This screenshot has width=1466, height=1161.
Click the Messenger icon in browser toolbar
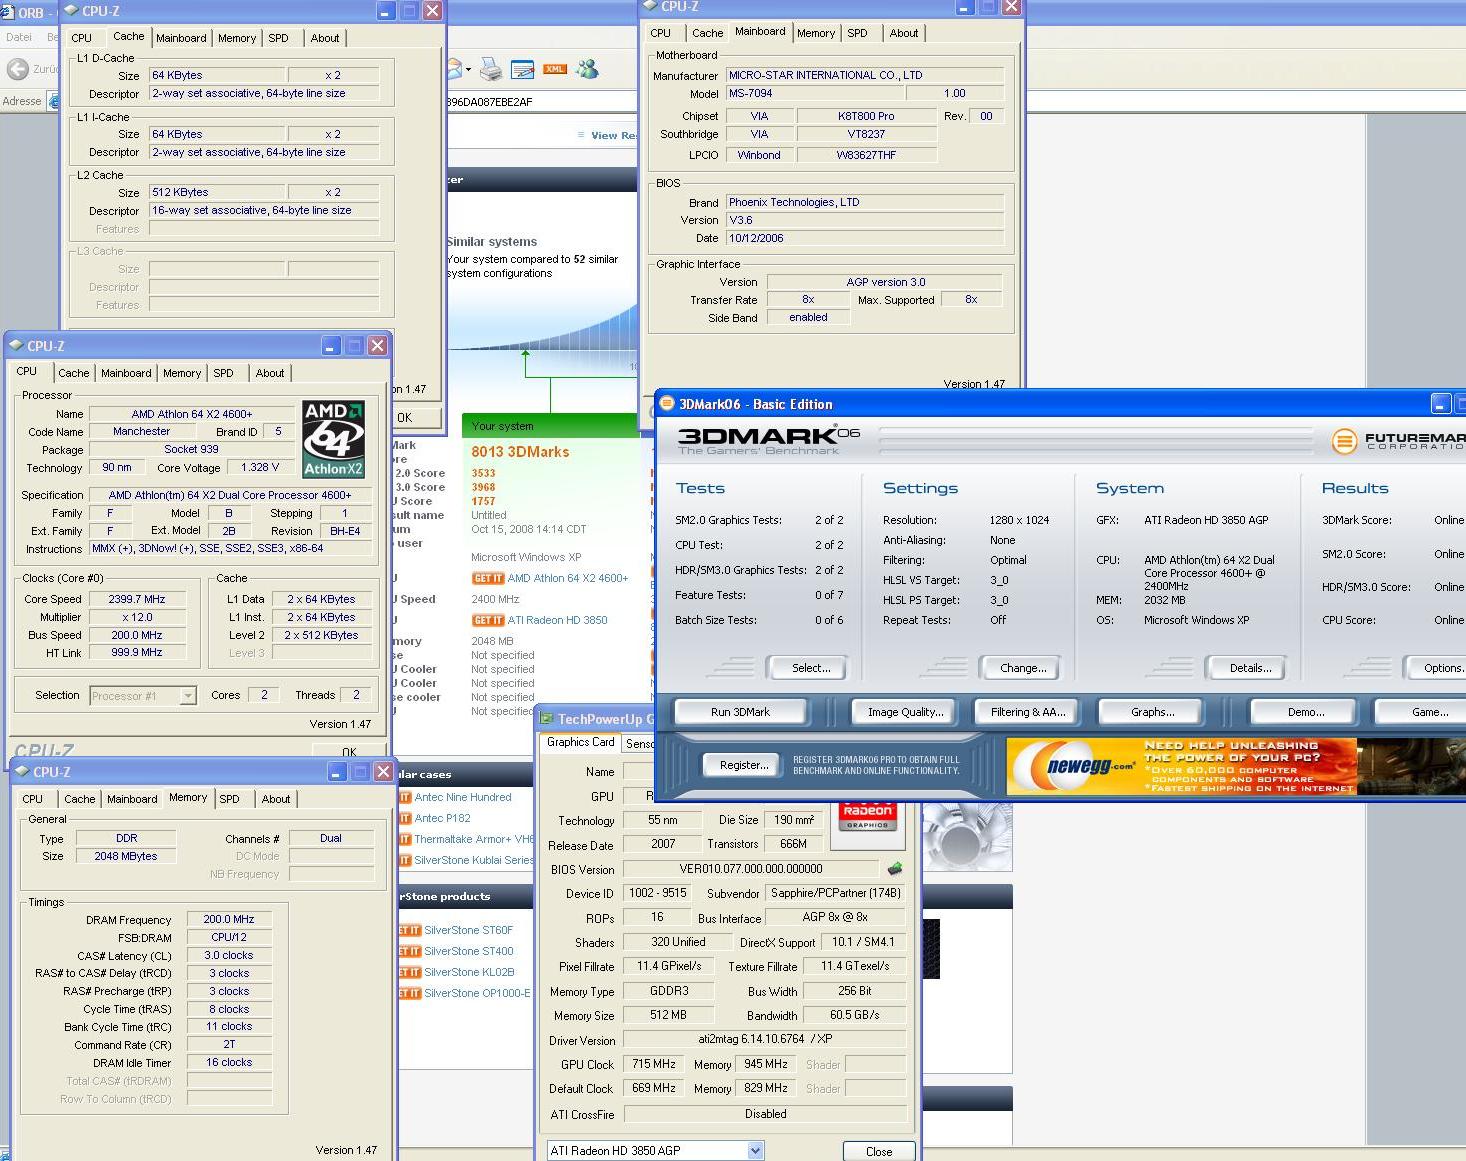coord(587,69)
